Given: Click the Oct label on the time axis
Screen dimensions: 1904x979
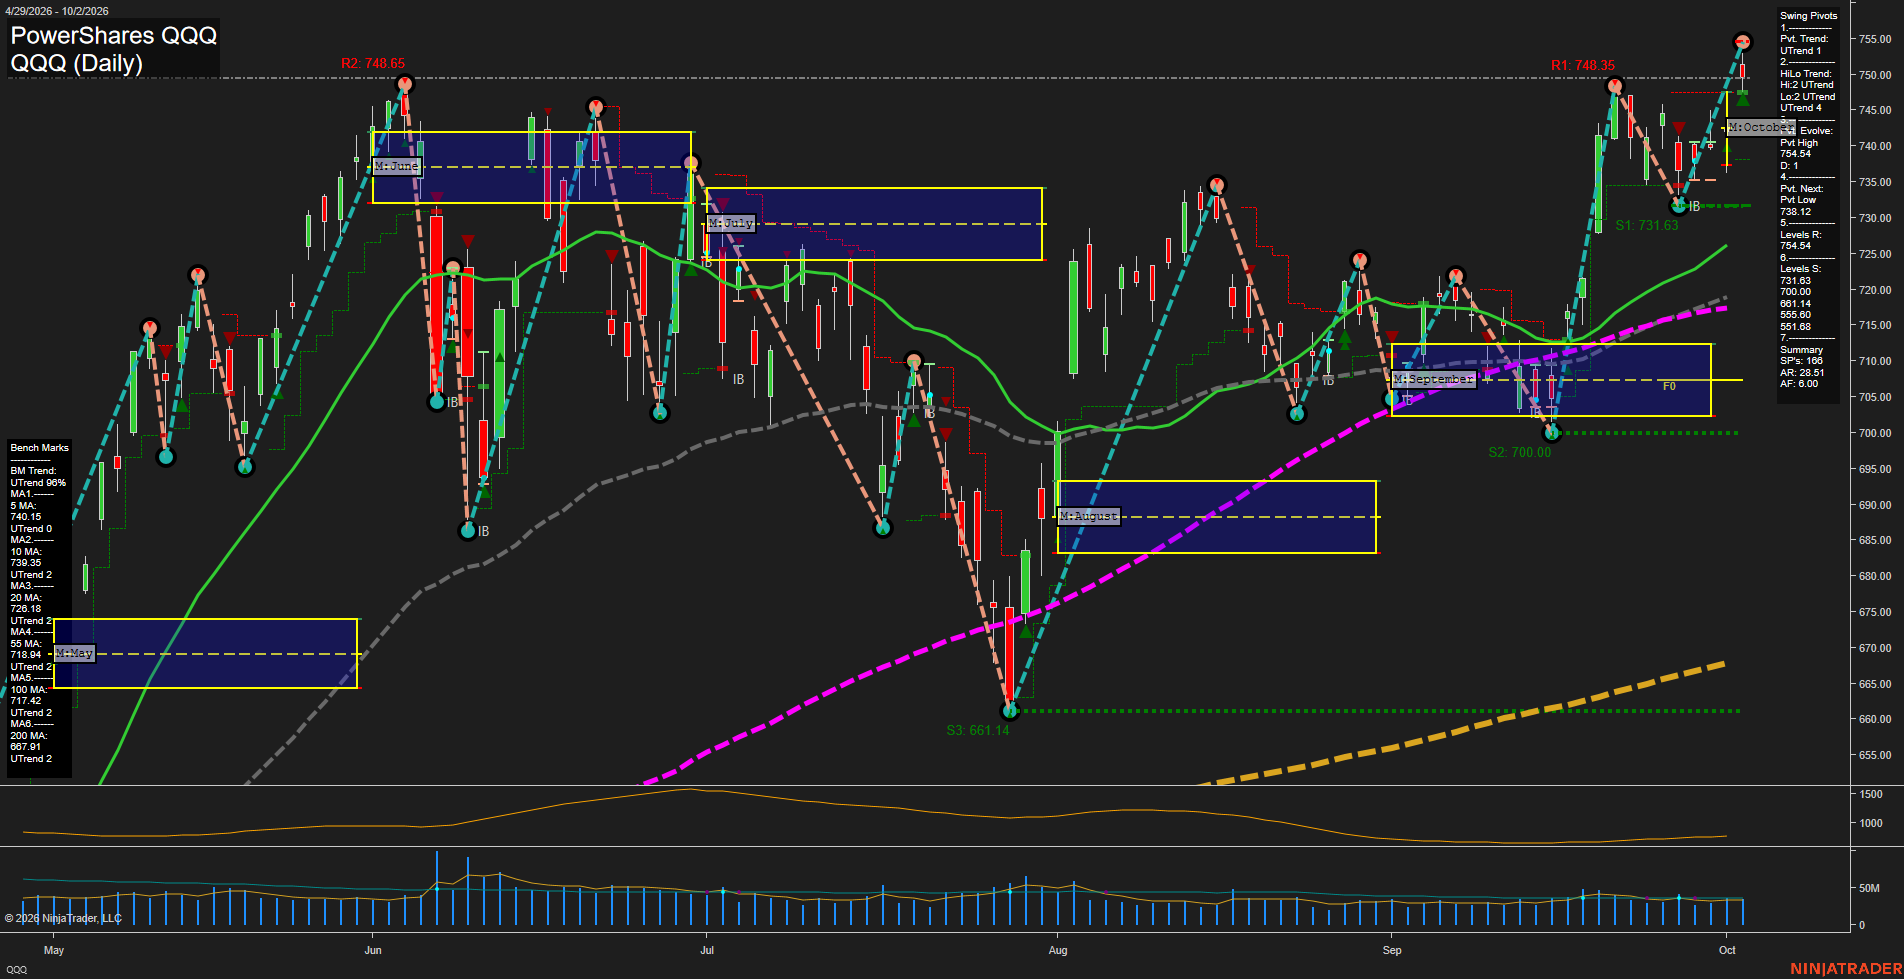Looking at the screenshot, I should tap(1727, 950).
